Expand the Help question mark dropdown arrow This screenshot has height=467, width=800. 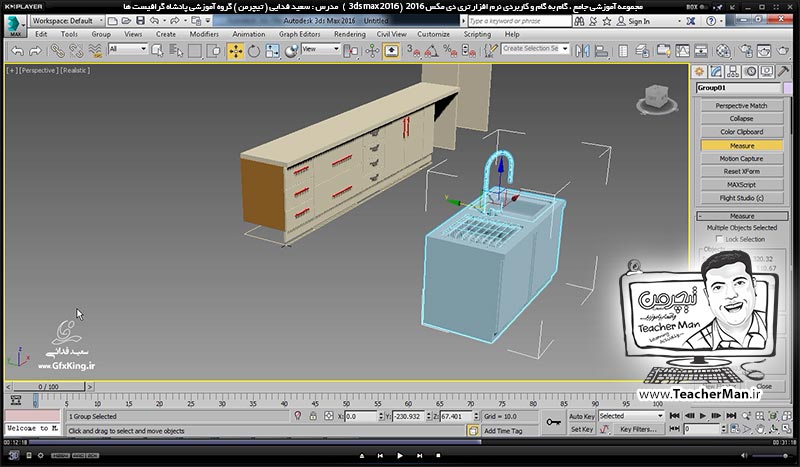click(x=722, y=21)
